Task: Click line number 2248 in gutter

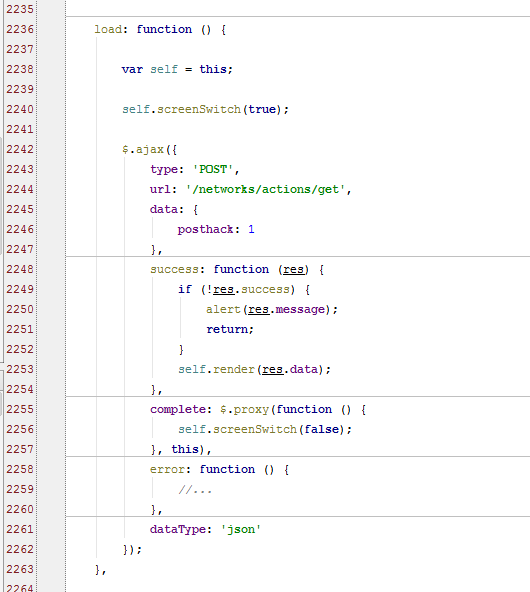Action: pos(20,270)
